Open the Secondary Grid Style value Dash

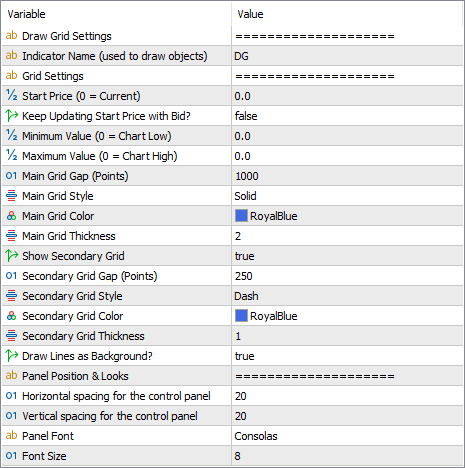tap(246, 296)
